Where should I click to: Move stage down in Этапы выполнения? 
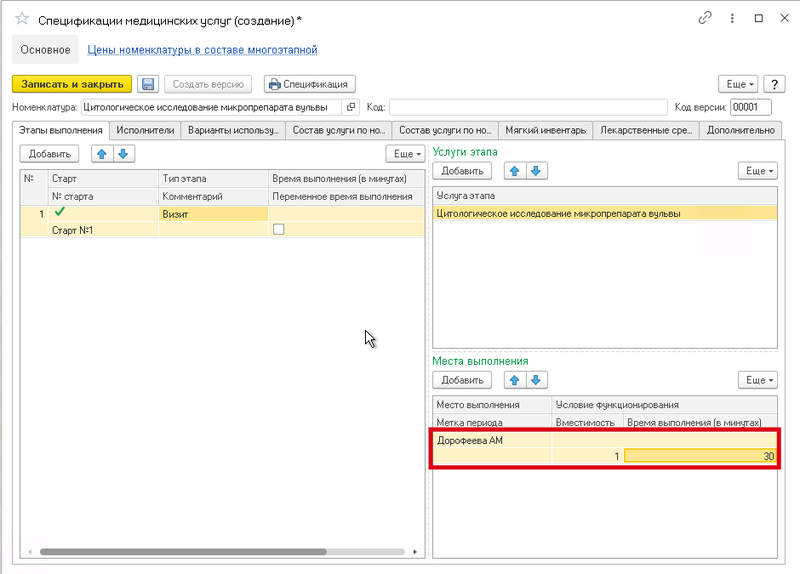[x=122, y=154]
